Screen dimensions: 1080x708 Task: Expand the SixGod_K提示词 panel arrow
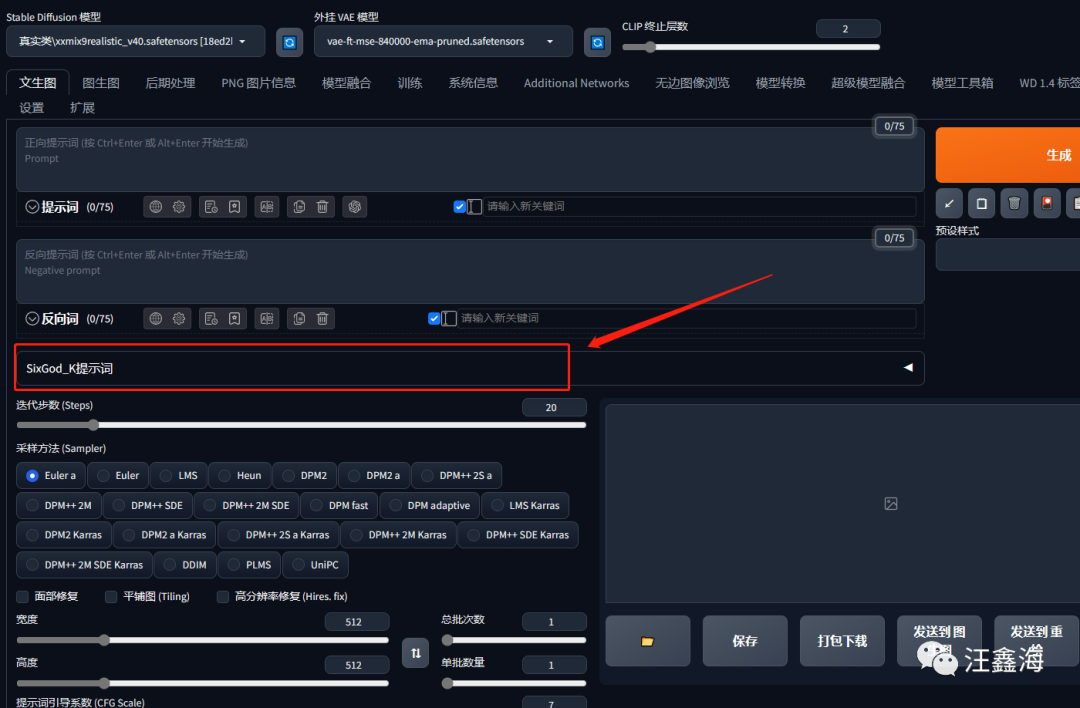[908, 368]
